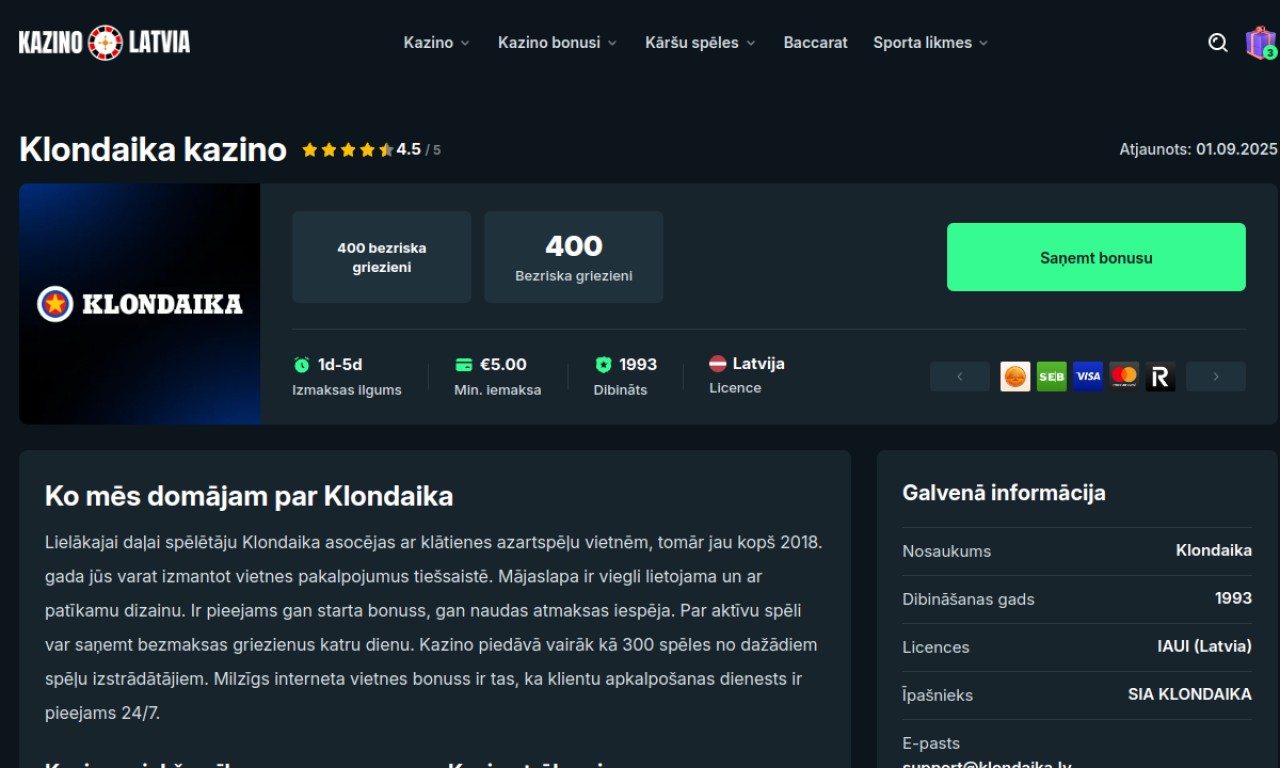Expand the Kazino bonusi menu dropdown
Viewport: 1280px width, 768px height.
click(x=557, y=42)
